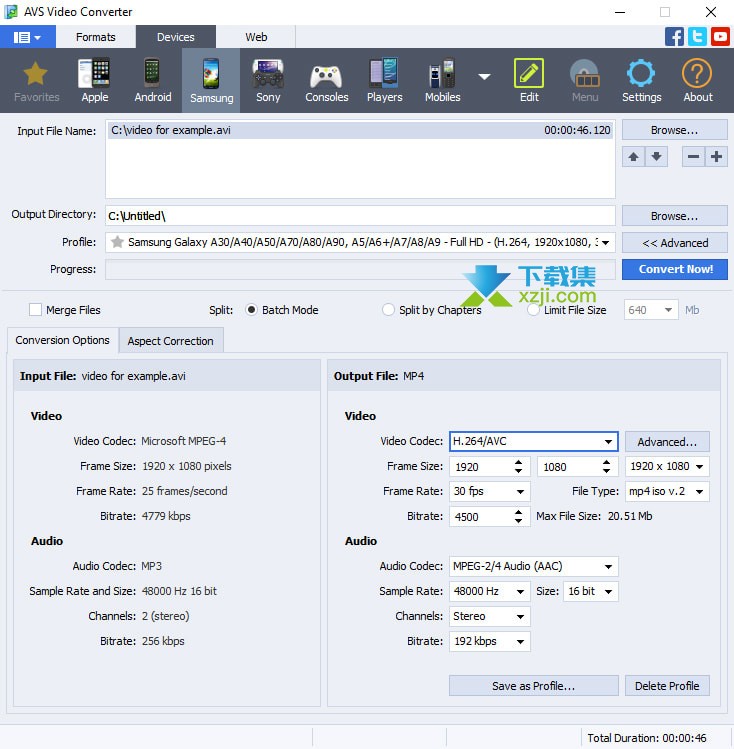Select the Sony devices icon
This screenshot has width=734, height=749.
point(268,80)
